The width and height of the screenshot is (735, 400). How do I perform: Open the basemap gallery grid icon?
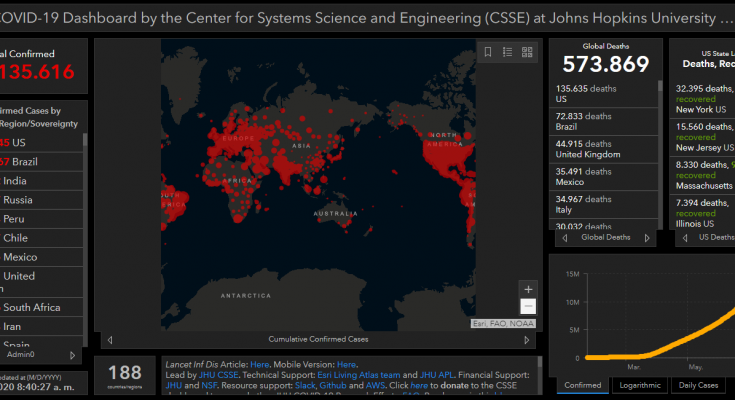(x=527, y=52)
